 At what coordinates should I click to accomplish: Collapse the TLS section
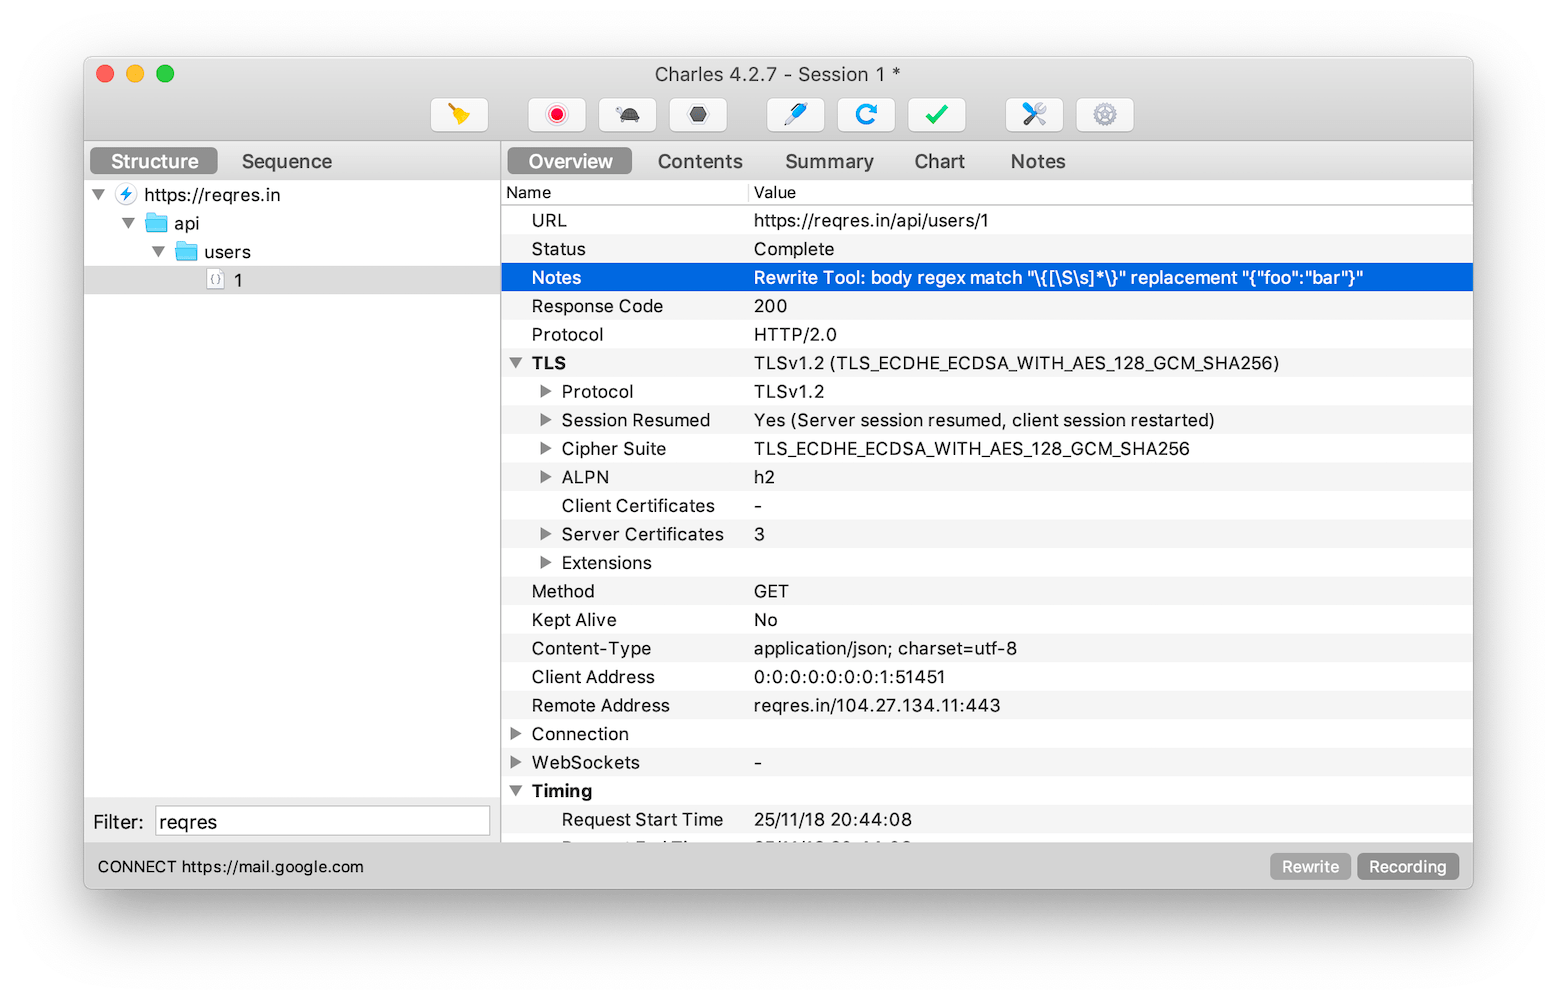coord(516,363)
